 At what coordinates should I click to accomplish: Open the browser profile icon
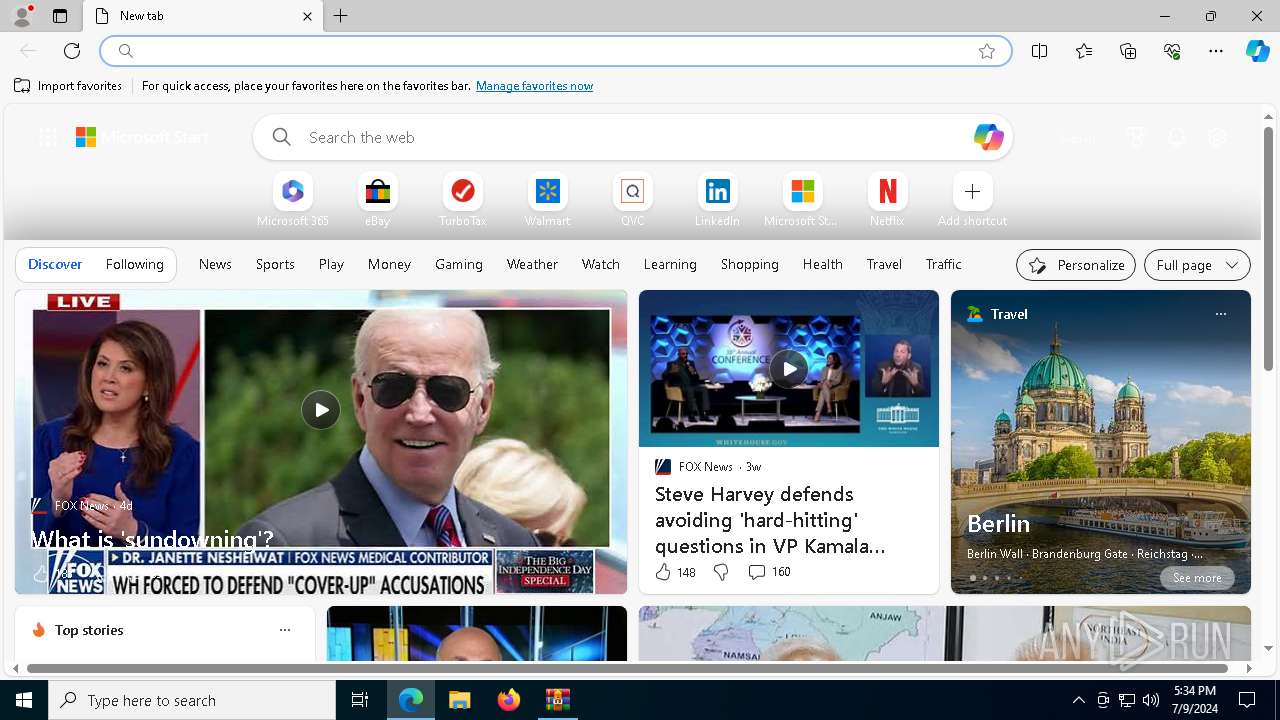coord(21,16)
